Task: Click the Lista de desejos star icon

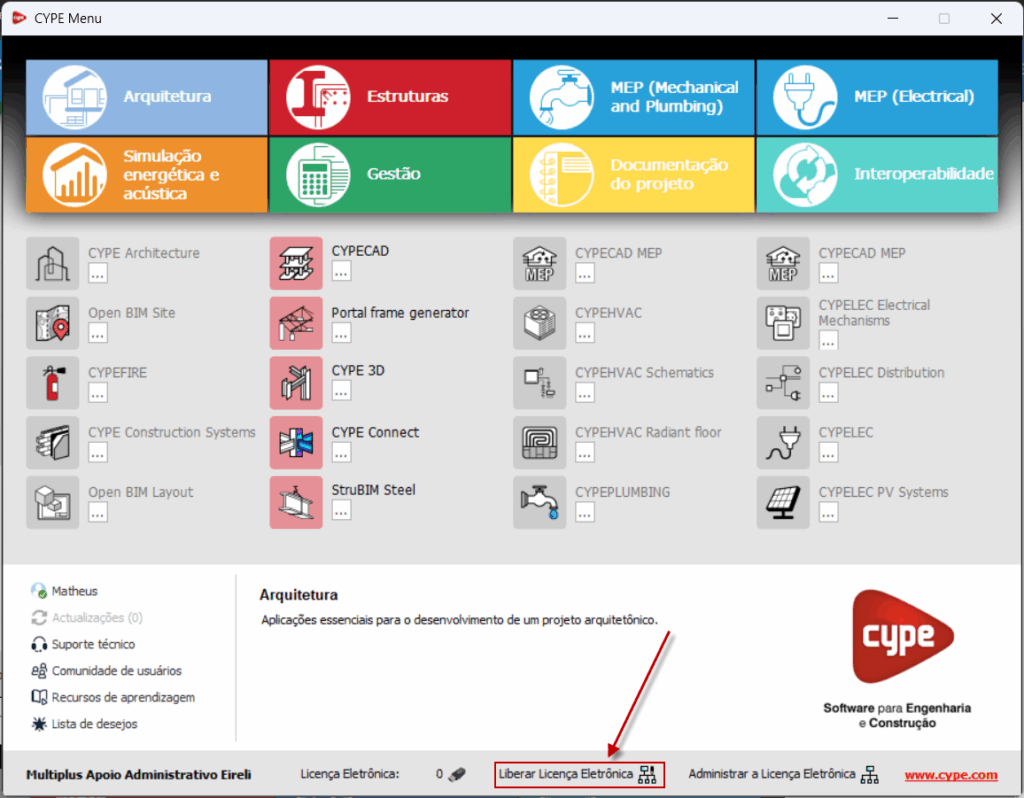Action: pos(39,724)
